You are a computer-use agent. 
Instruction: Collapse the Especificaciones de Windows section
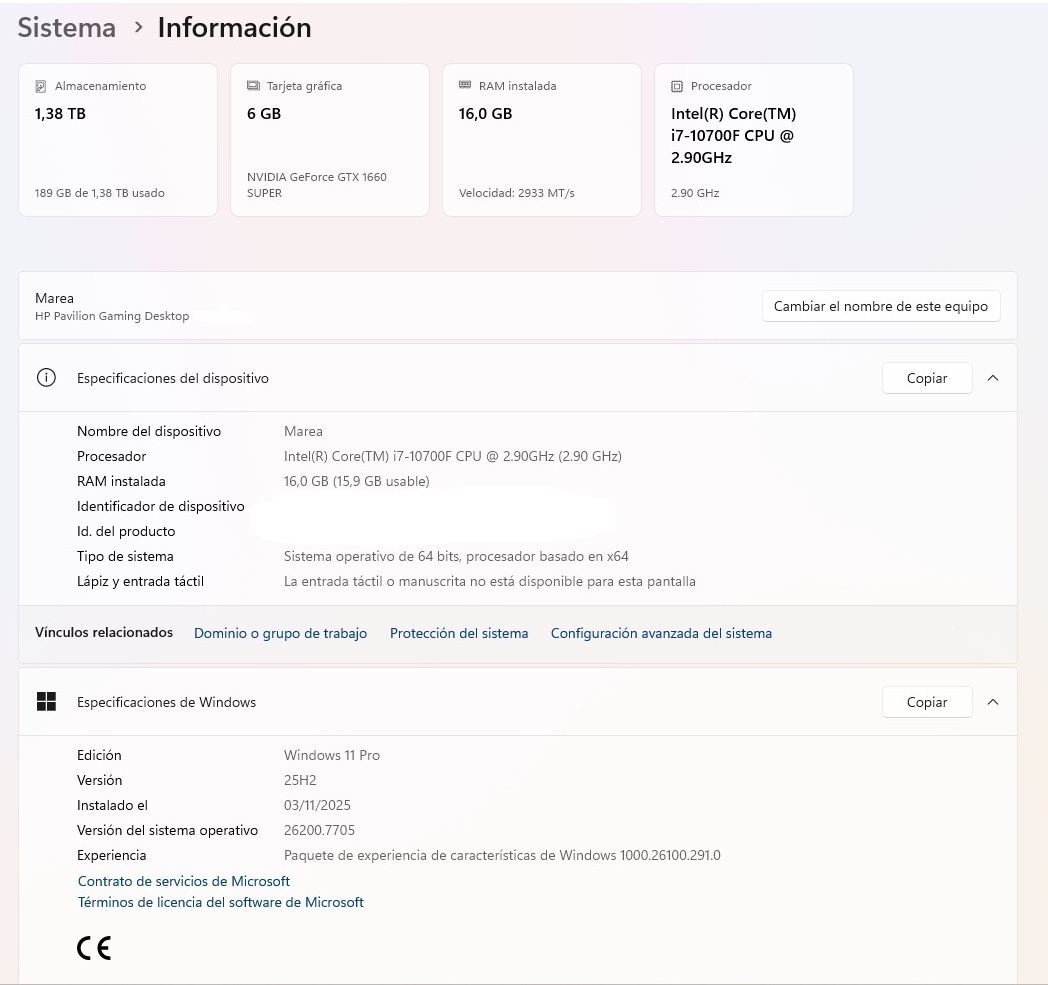click(993, 702)
